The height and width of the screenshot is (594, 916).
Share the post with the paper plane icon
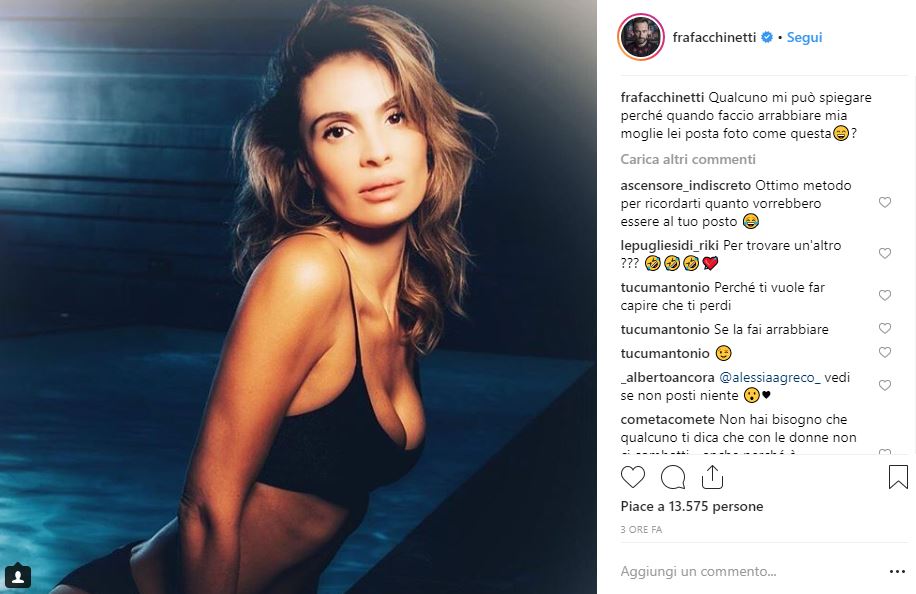(712, 477)
